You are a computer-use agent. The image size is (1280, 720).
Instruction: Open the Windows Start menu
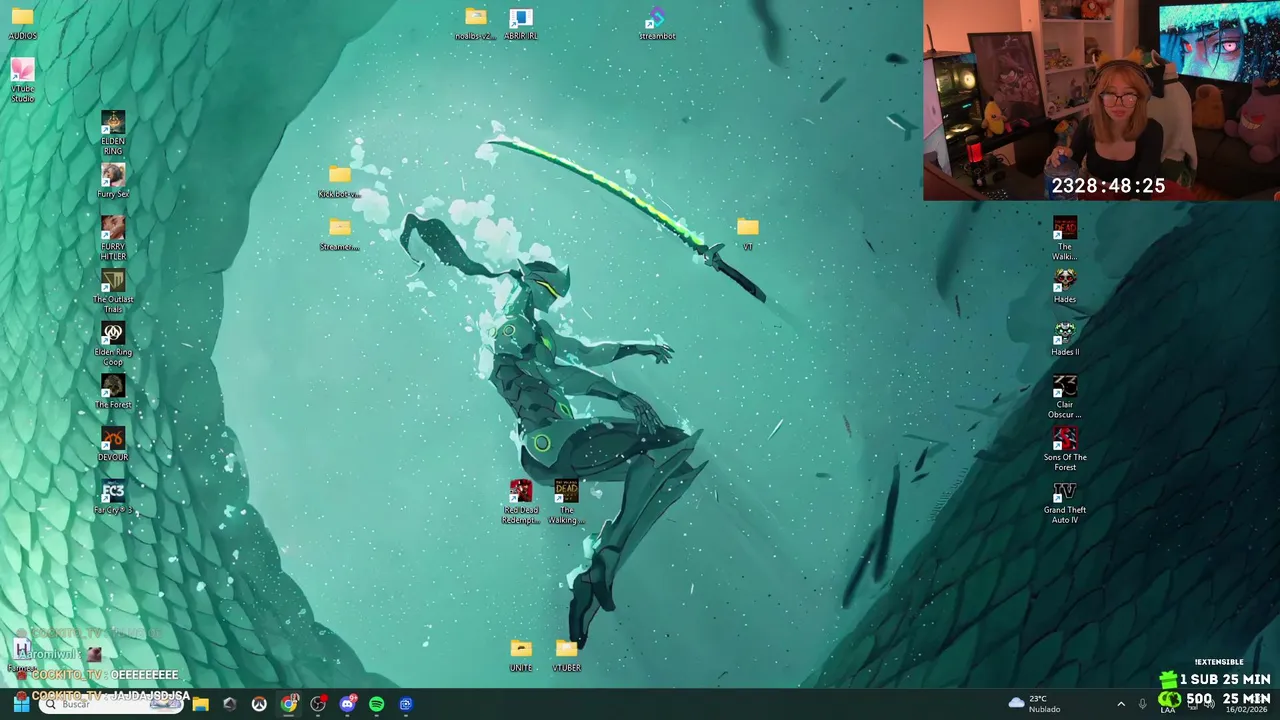pyautogui.click(x=20, y=704)
